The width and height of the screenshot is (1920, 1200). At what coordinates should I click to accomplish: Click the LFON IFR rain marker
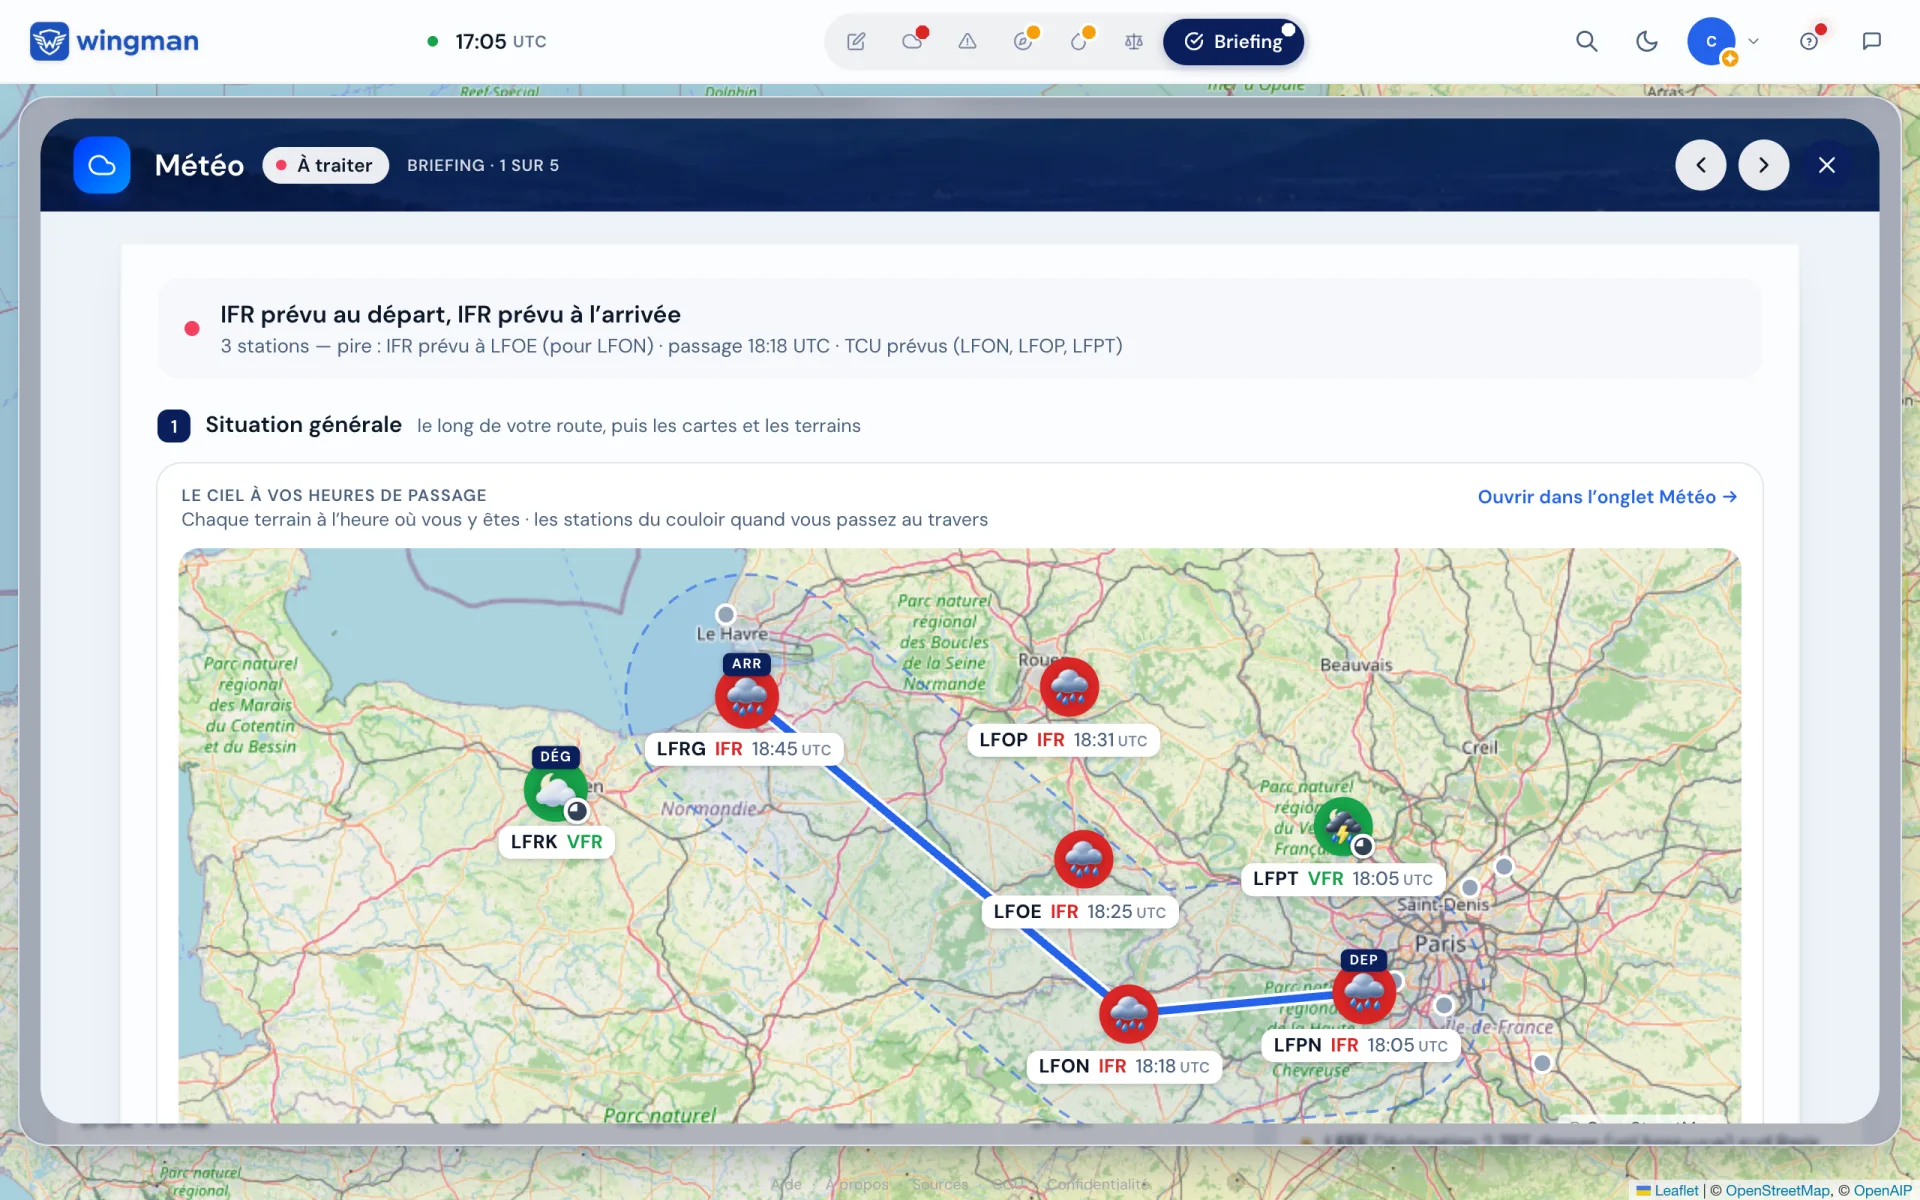click(1128, 1014)
